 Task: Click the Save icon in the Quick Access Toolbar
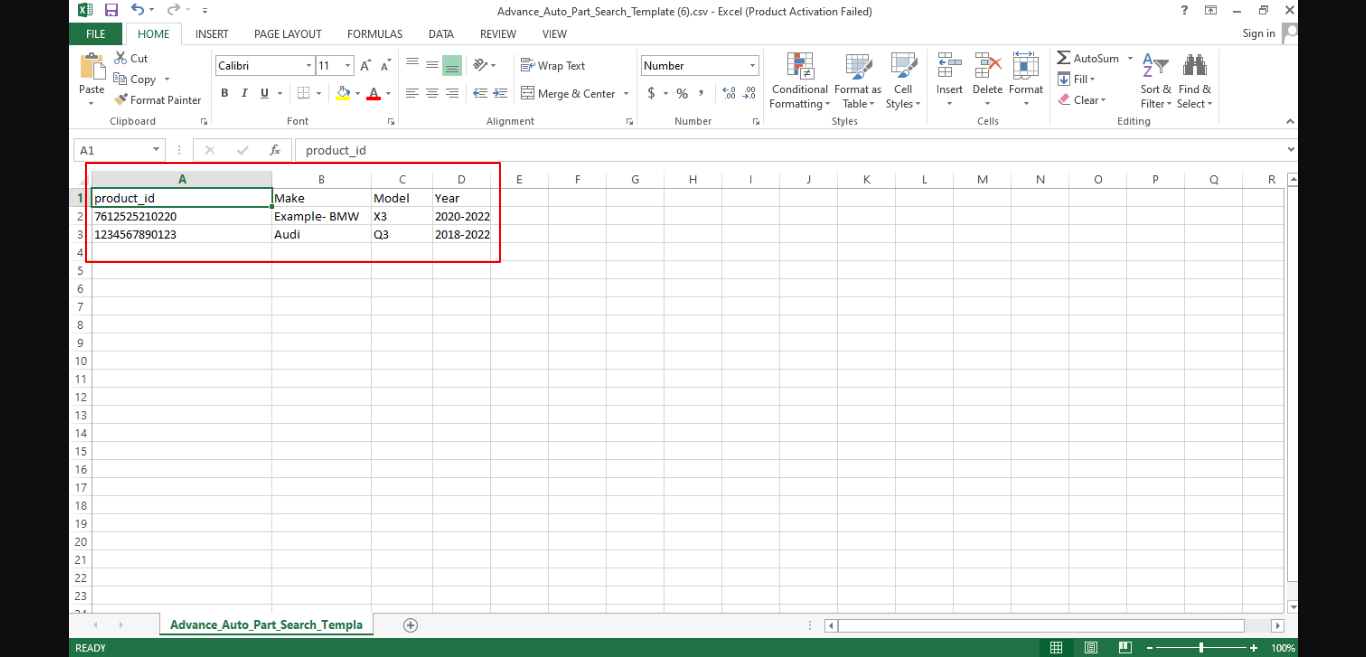(111, 10)
